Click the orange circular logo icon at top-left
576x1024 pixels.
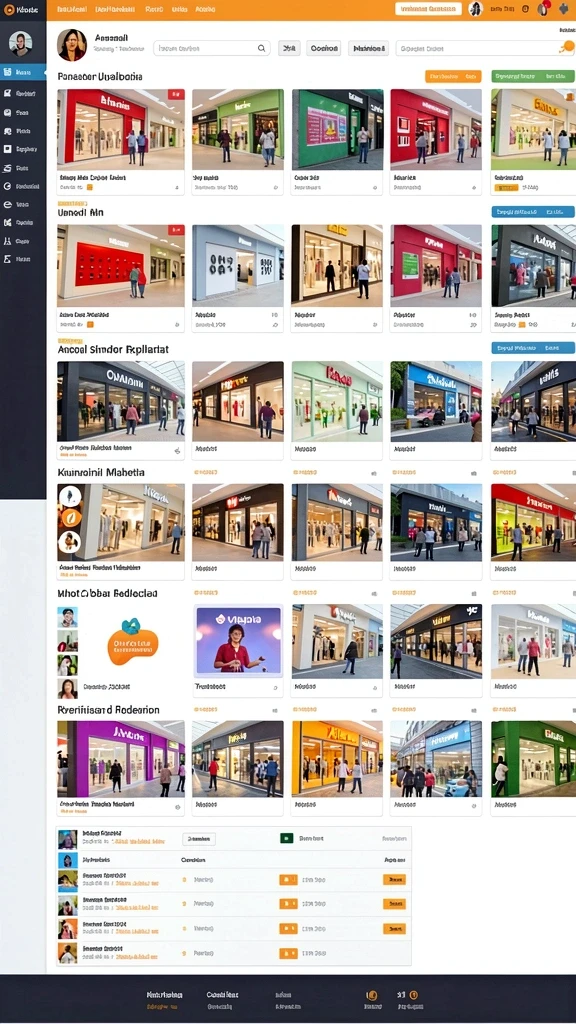click(8, 10)
